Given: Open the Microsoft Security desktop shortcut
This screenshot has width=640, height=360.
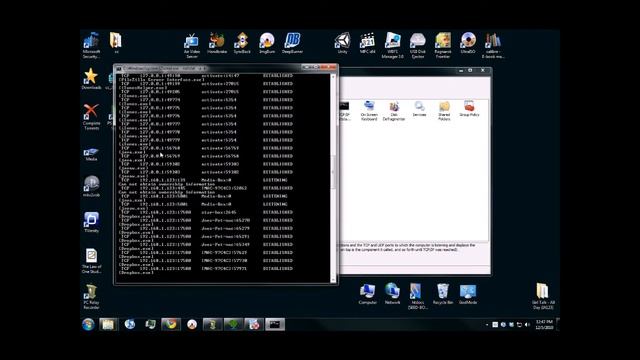Looking at the screenshot, I should pyautogui.click(x=91, y=45).
